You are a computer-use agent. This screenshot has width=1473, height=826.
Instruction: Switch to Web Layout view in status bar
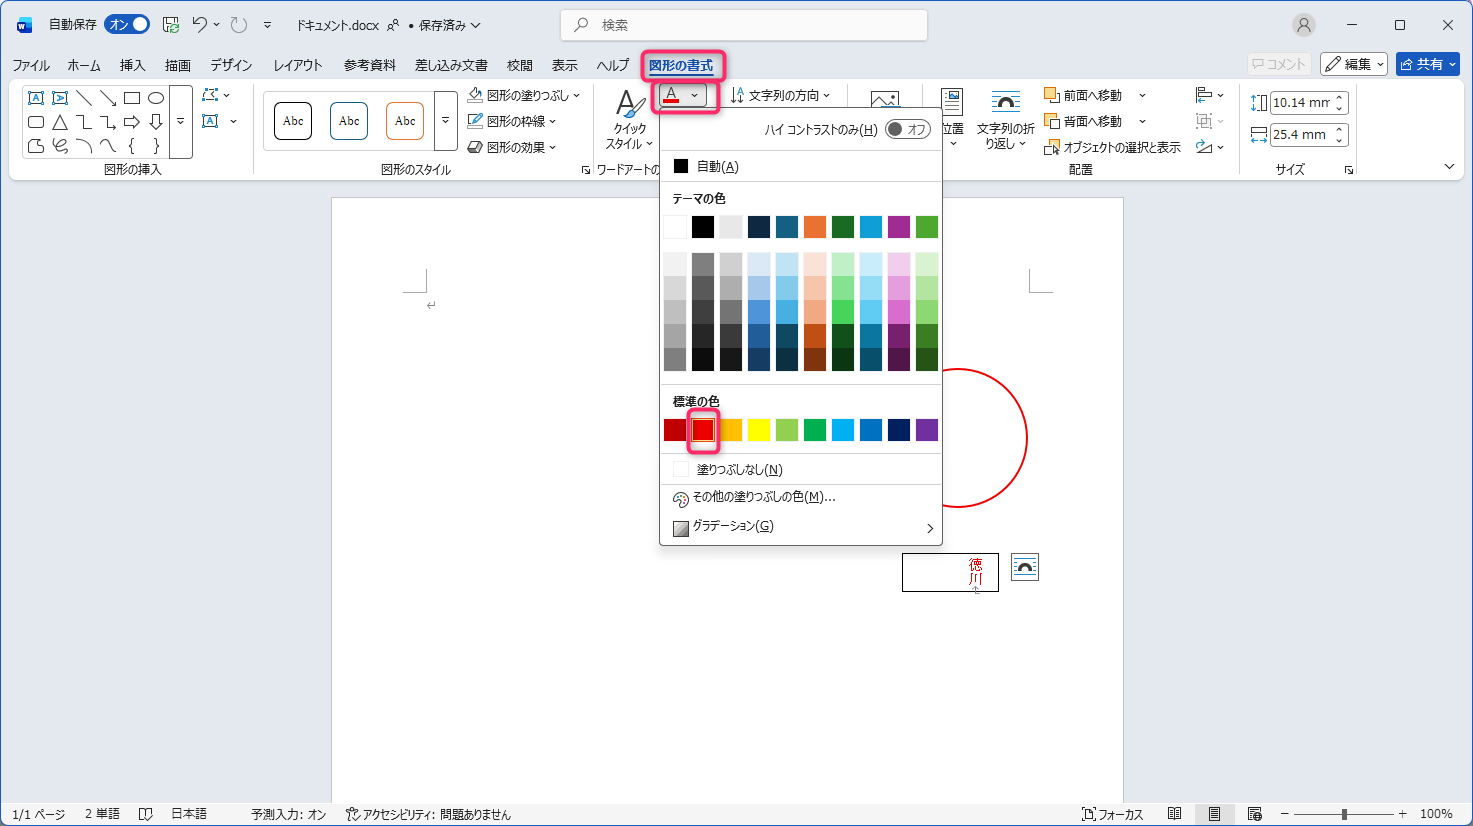1254,814
